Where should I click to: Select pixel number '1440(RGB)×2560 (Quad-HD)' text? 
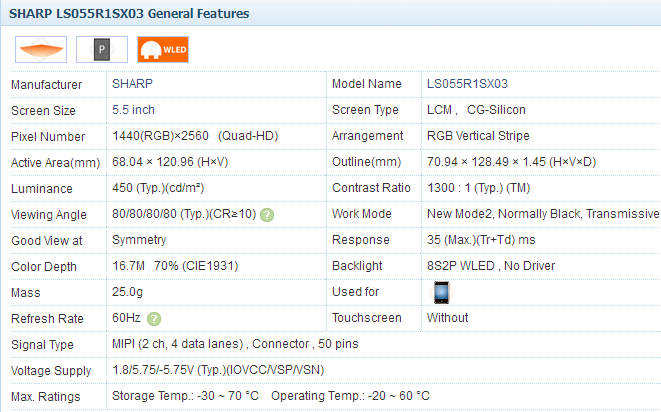point(195,136)
